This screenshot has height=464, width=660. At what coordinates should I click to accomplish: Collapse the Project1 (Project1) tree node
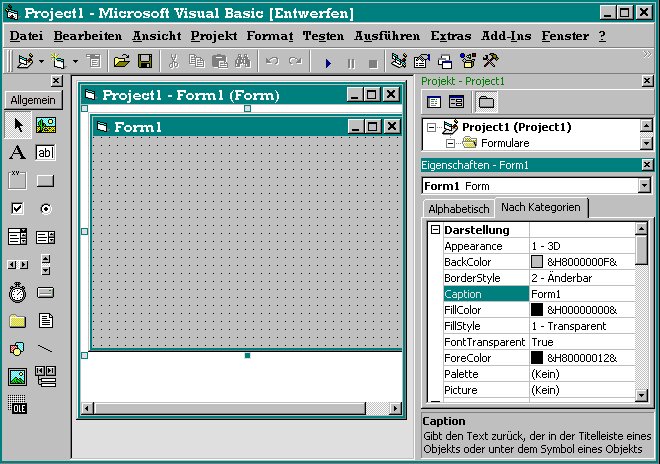431,127
